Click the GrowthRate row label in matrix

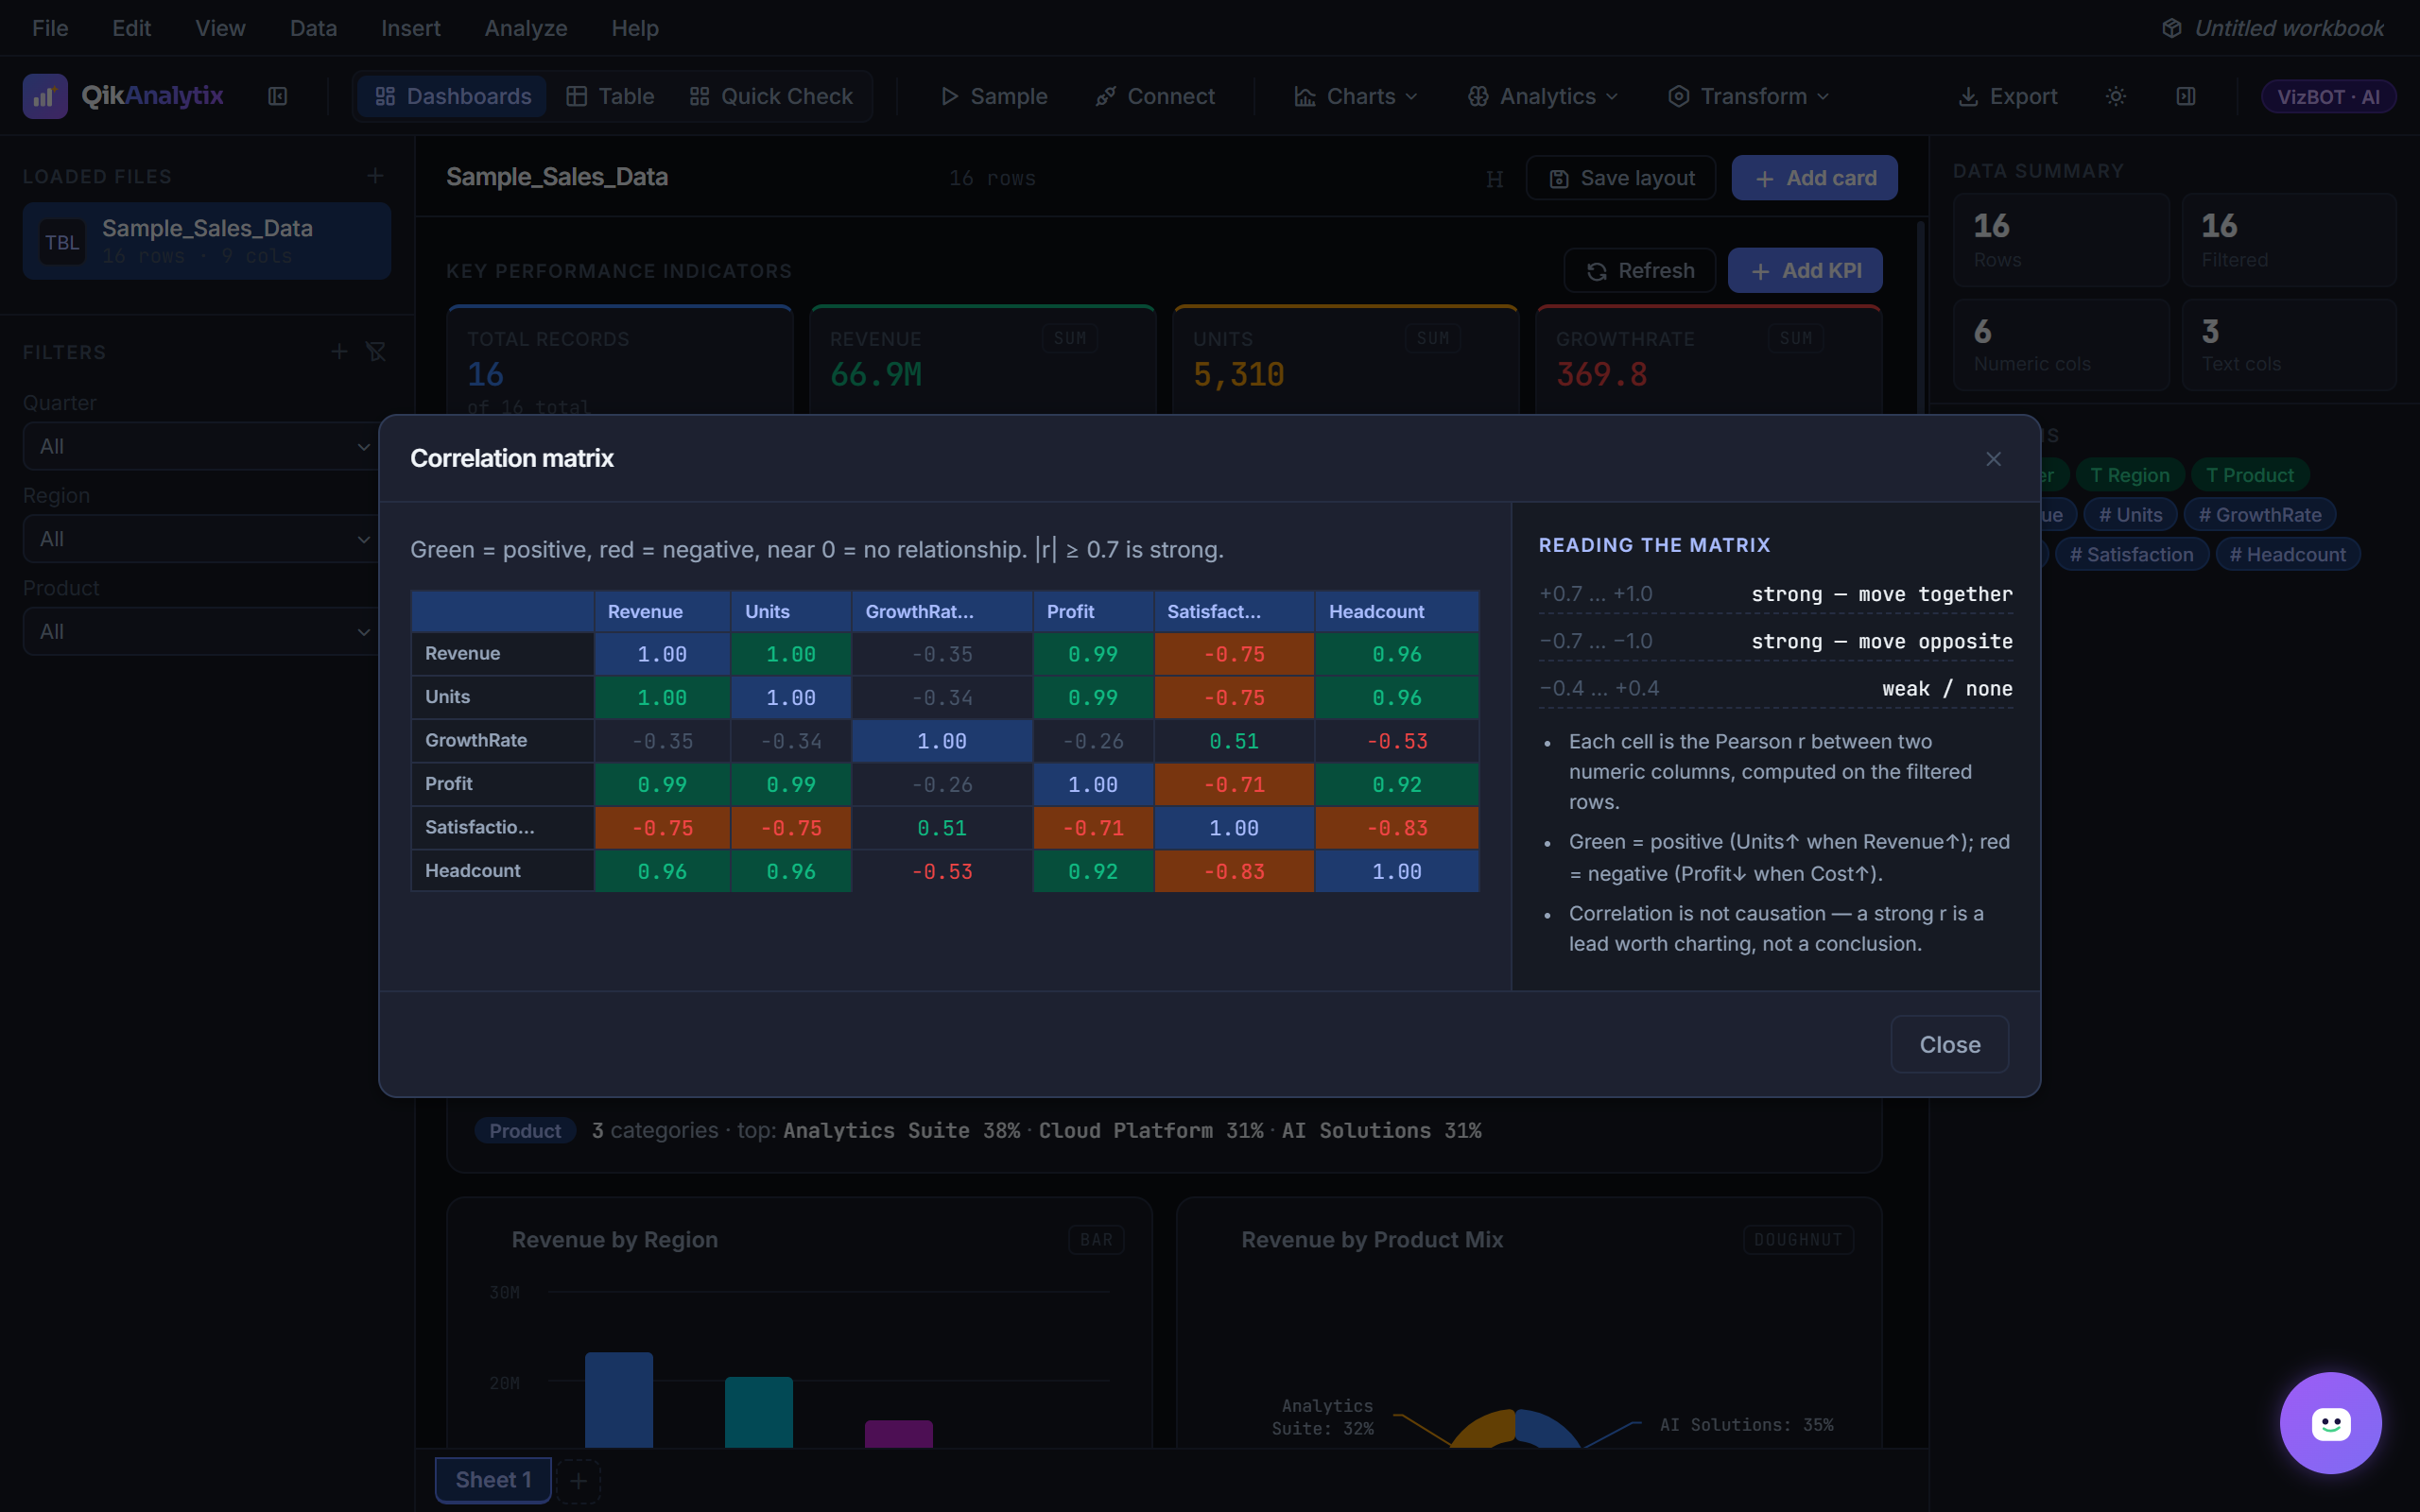[503, 741]
